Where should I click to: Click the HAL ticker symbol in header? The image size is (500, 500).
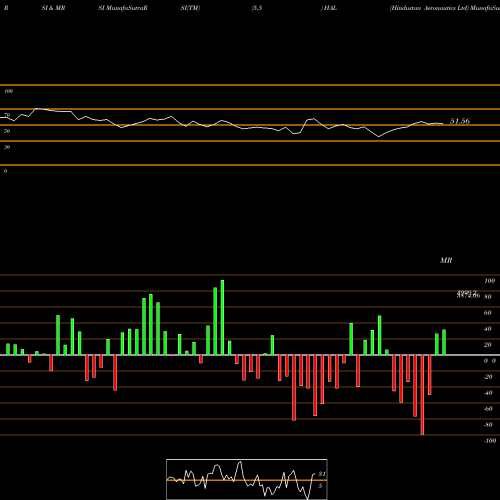330,8
